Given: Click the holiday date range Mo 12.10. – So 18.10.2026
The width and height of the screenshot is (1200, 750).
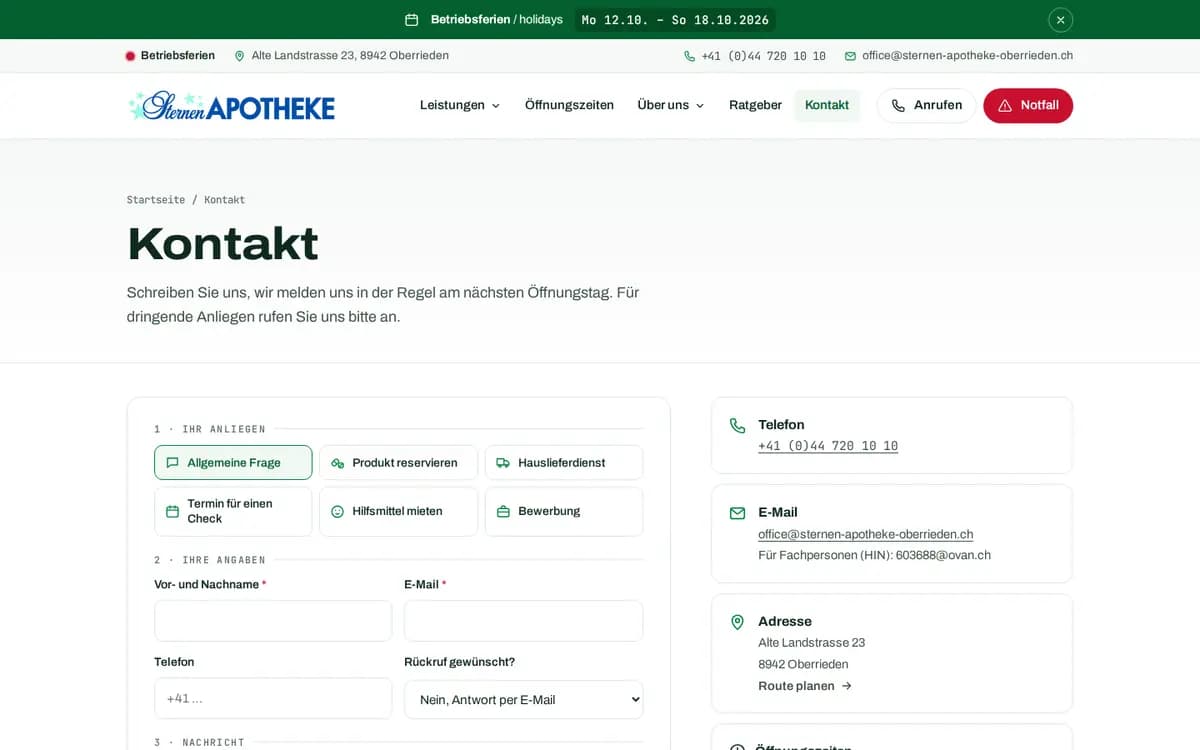Looking at the screenshot, I should [x=675, y=20].
